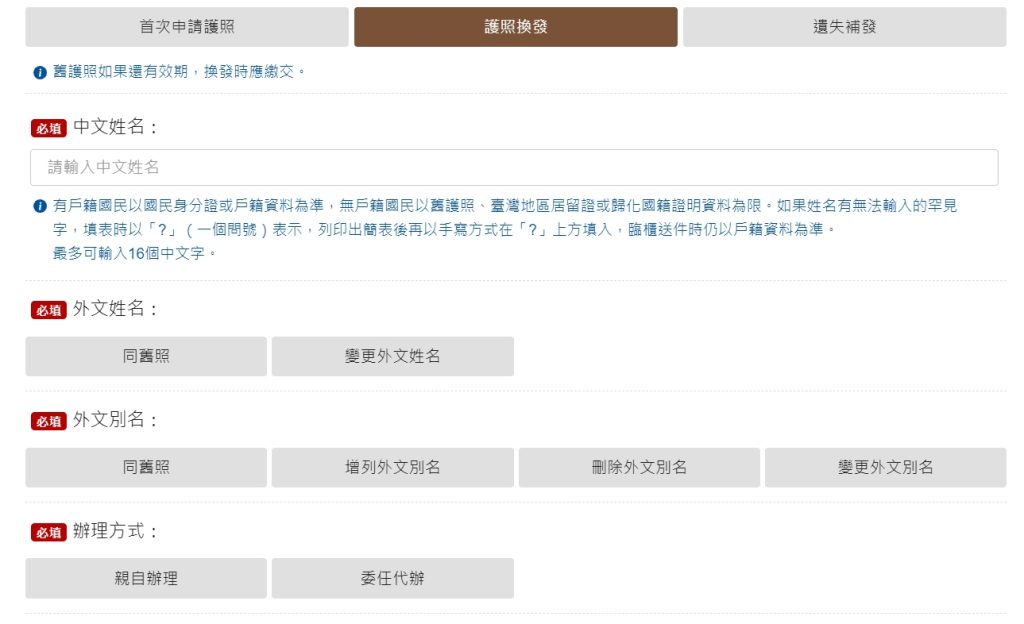
Task: Click the 中文姓名： field label
Action: click(x=116, y=127)
